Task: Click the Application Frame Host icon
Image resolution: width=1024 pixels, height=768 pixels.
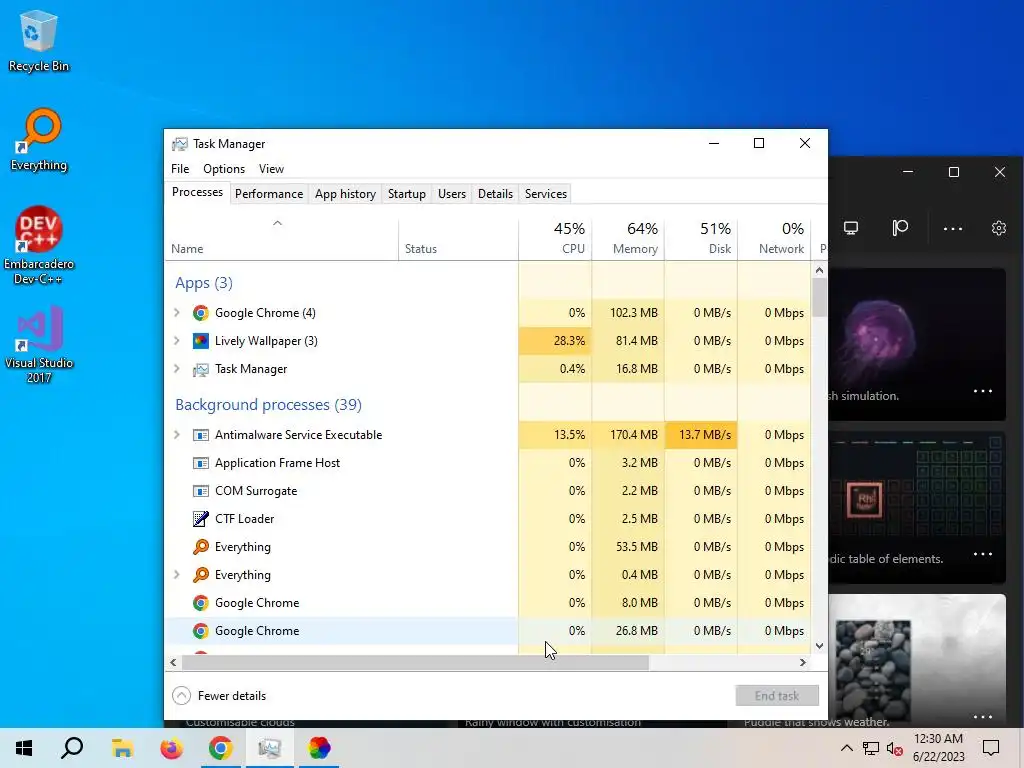Action: (x=200, y=463)
